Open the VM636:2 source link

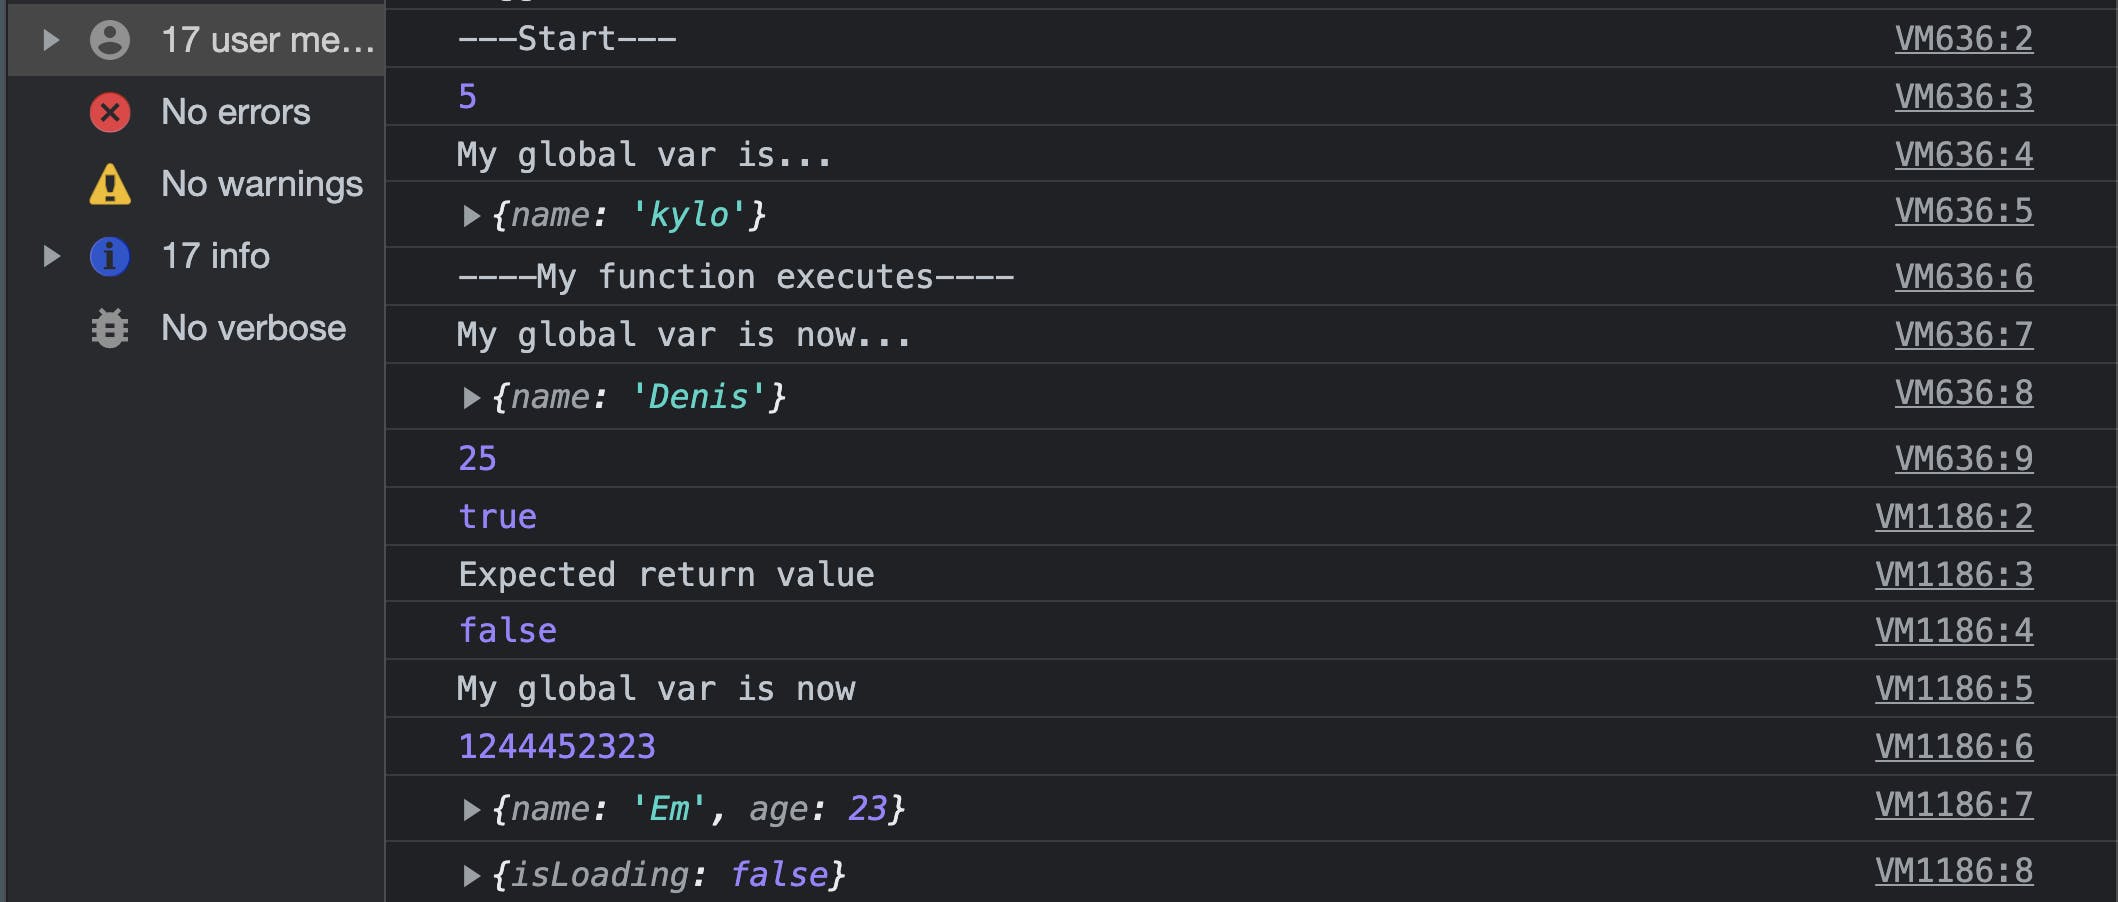pyautogui.click(x=1962, y=39)
